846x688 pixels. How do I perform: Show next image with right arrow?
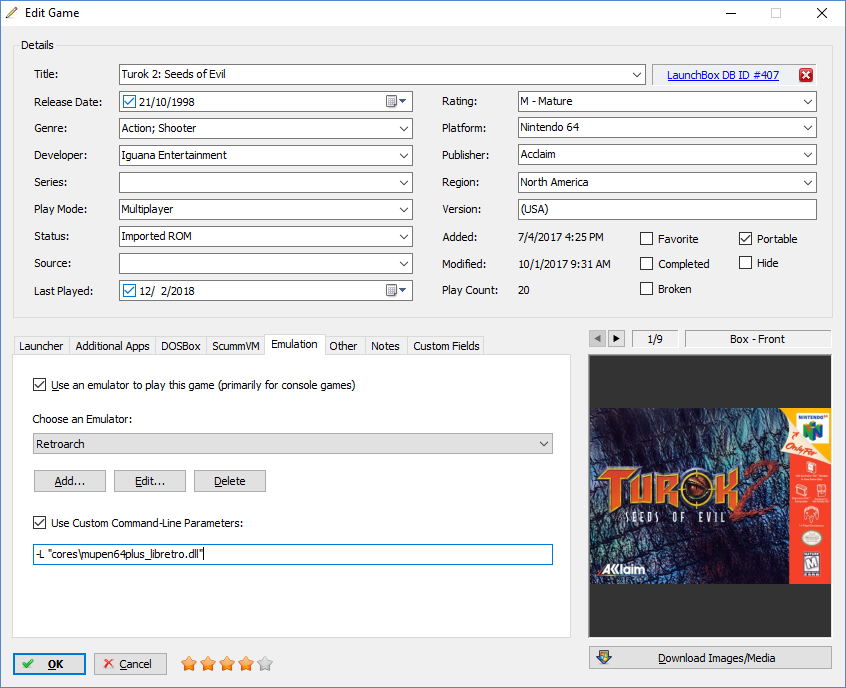616,339
